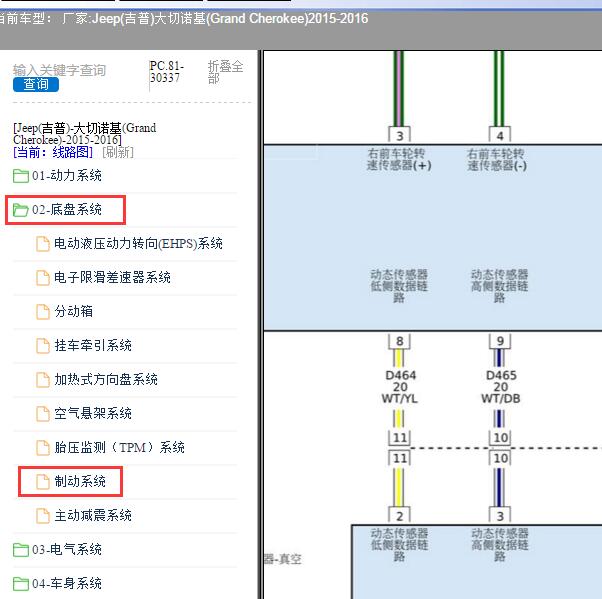The width and height of the screenshot is (602, 599).
Task: Click document icon beside 电子限滑差速器系统
Action: [43, 278]
